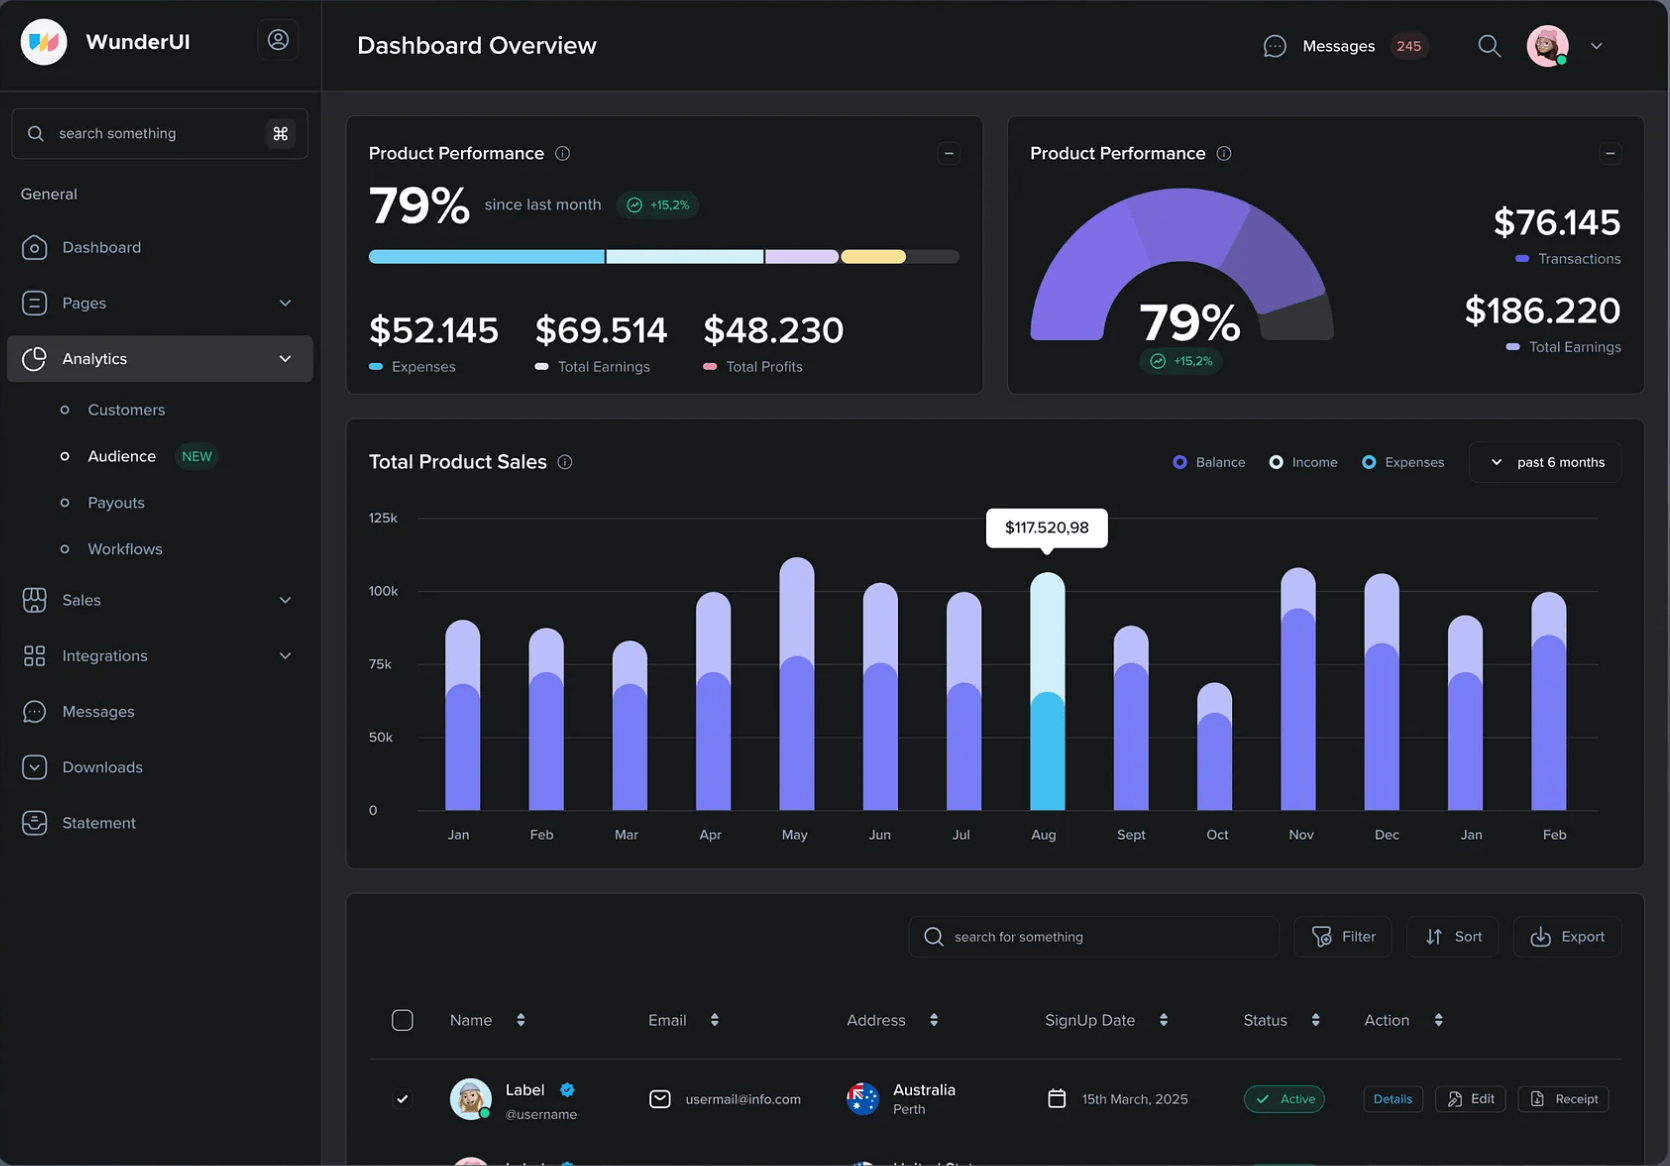Expand the Sales menu chevron

[285, 600]
